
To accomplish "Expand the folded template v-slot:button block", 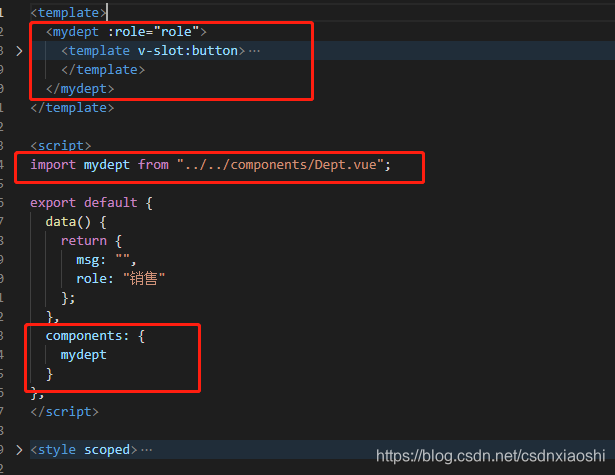I will coord(19,51).
